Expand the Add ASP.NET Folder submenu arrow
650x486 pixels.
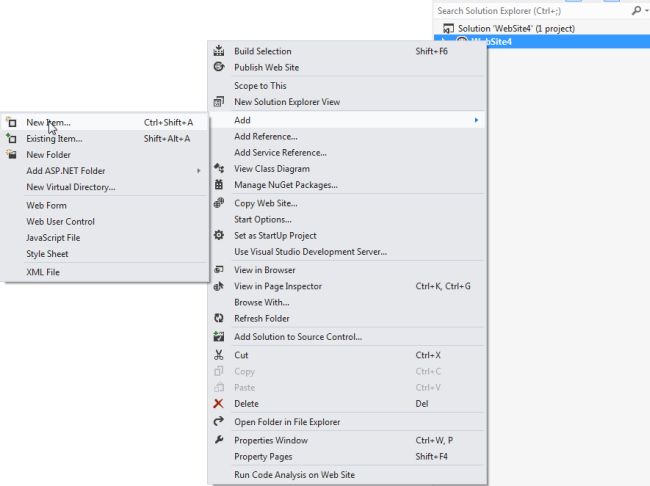tap(199, 170)
